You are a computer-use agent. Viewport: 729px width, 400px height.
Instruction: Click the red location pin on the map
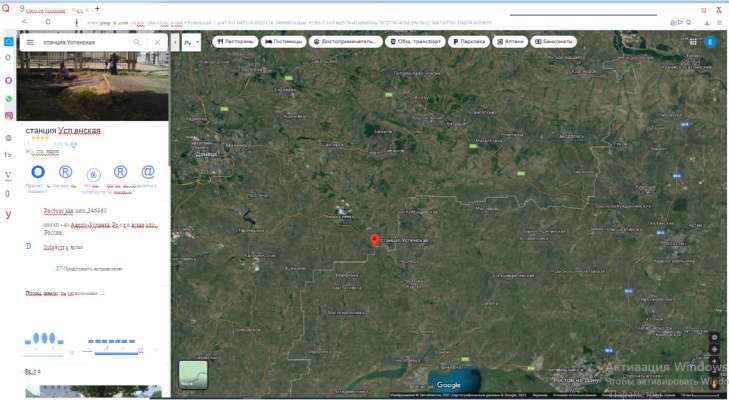tap(374, 239)
